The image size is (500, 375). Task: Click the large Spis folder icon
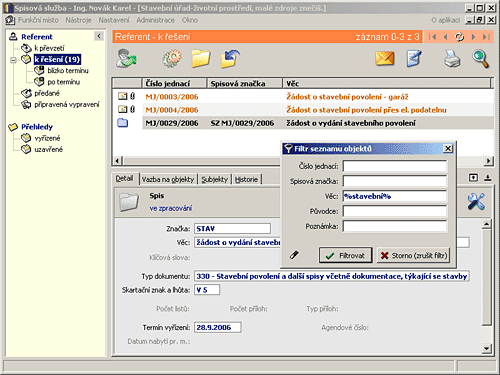(129, 202)
